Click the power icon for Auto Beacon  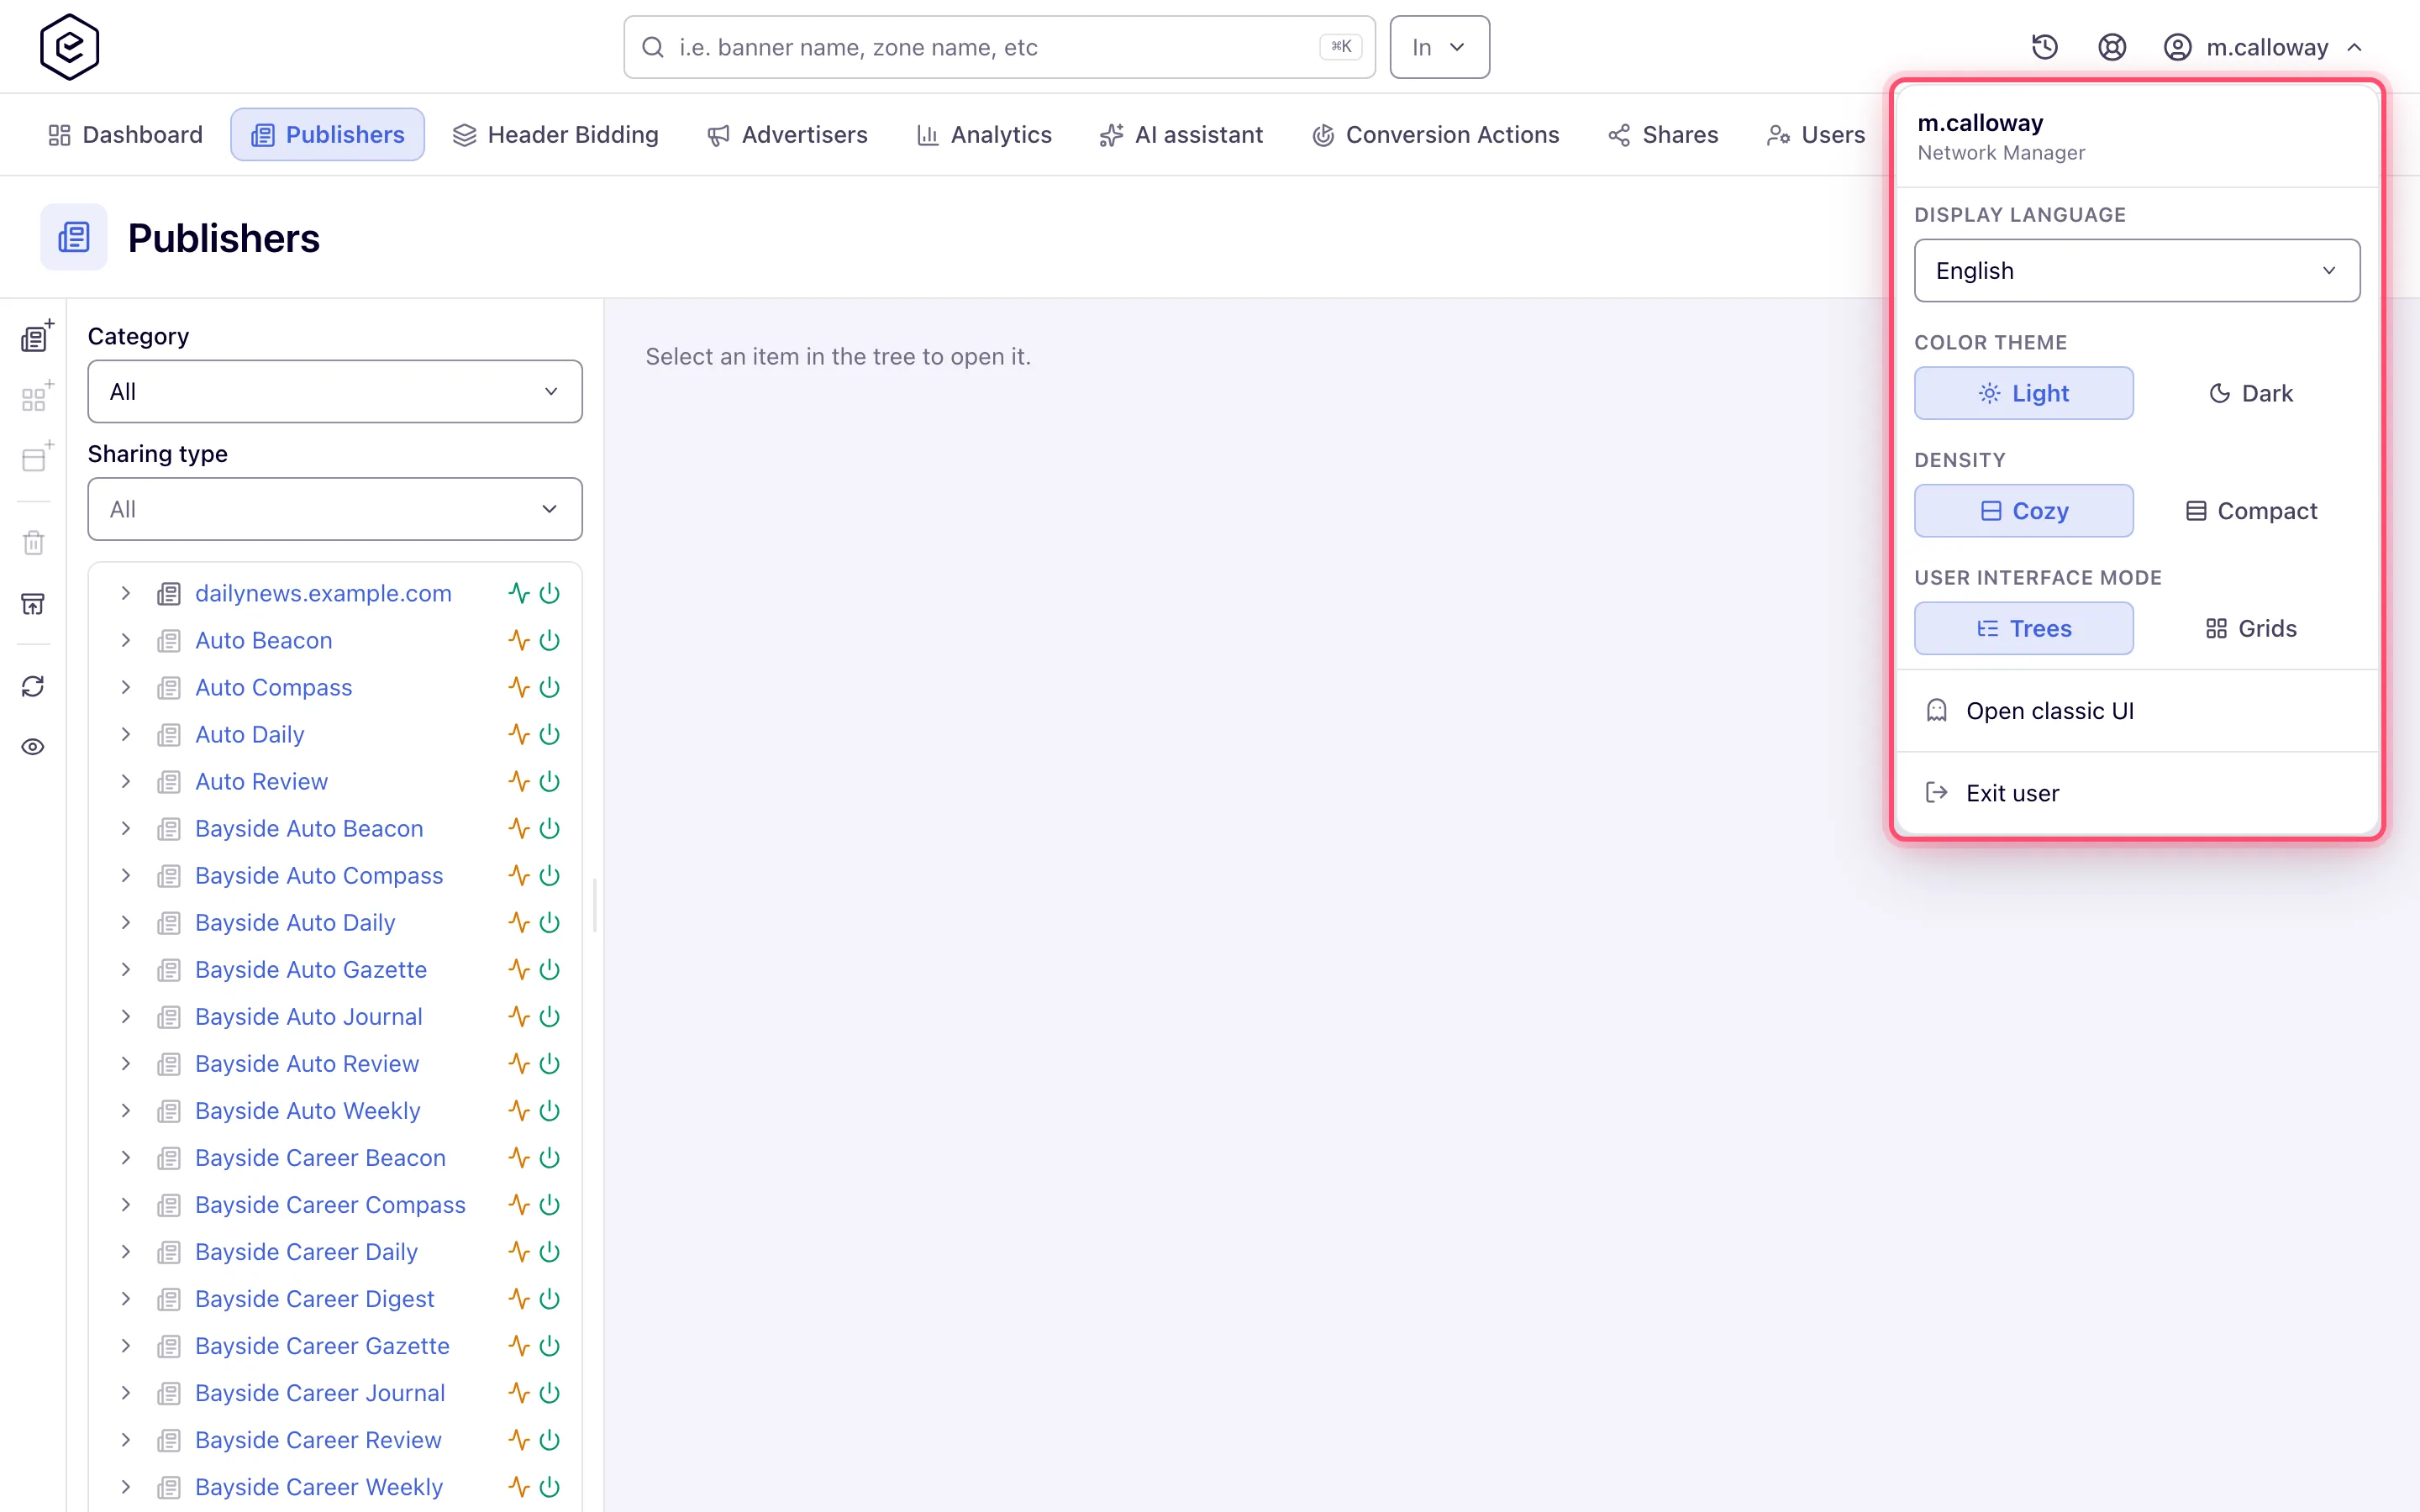click(549, 640)
